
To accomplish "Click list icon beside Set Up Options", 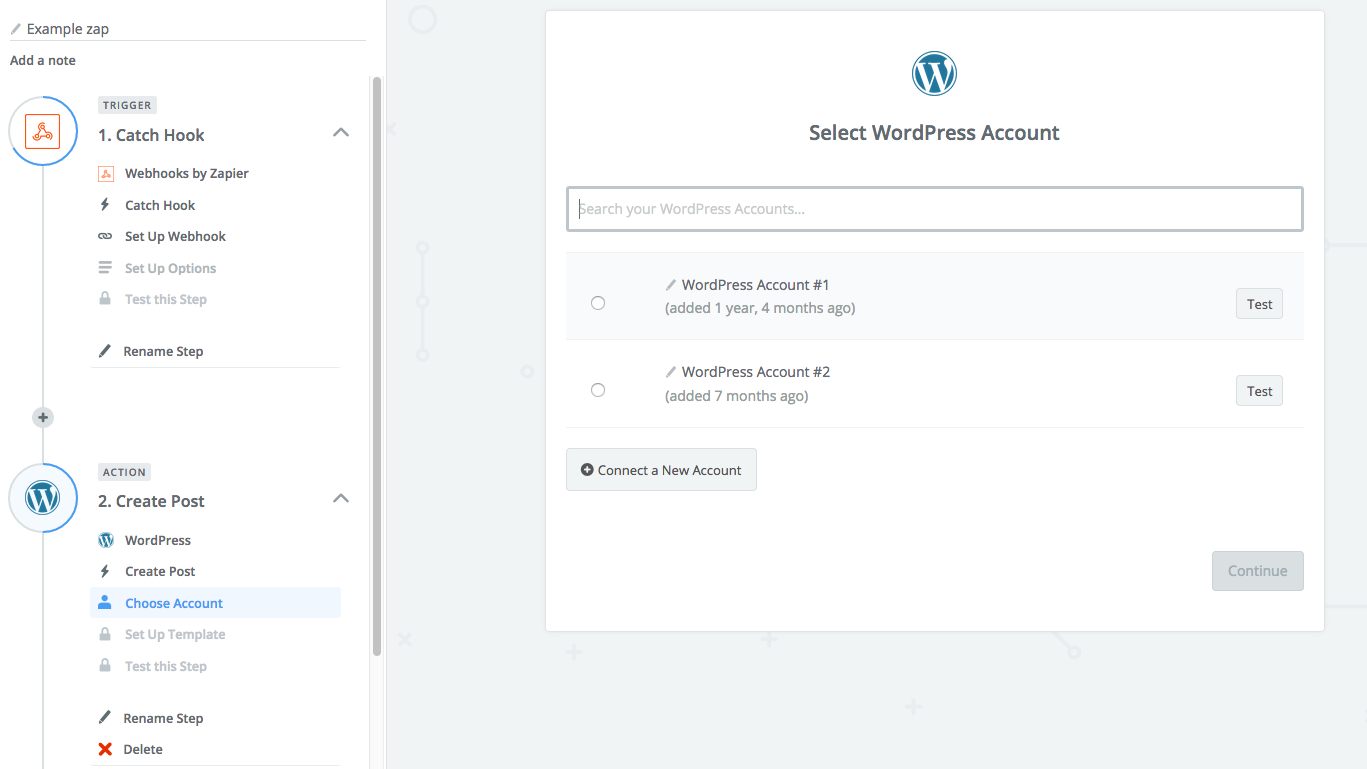I will pyautogui.click(x=105, y=268).
